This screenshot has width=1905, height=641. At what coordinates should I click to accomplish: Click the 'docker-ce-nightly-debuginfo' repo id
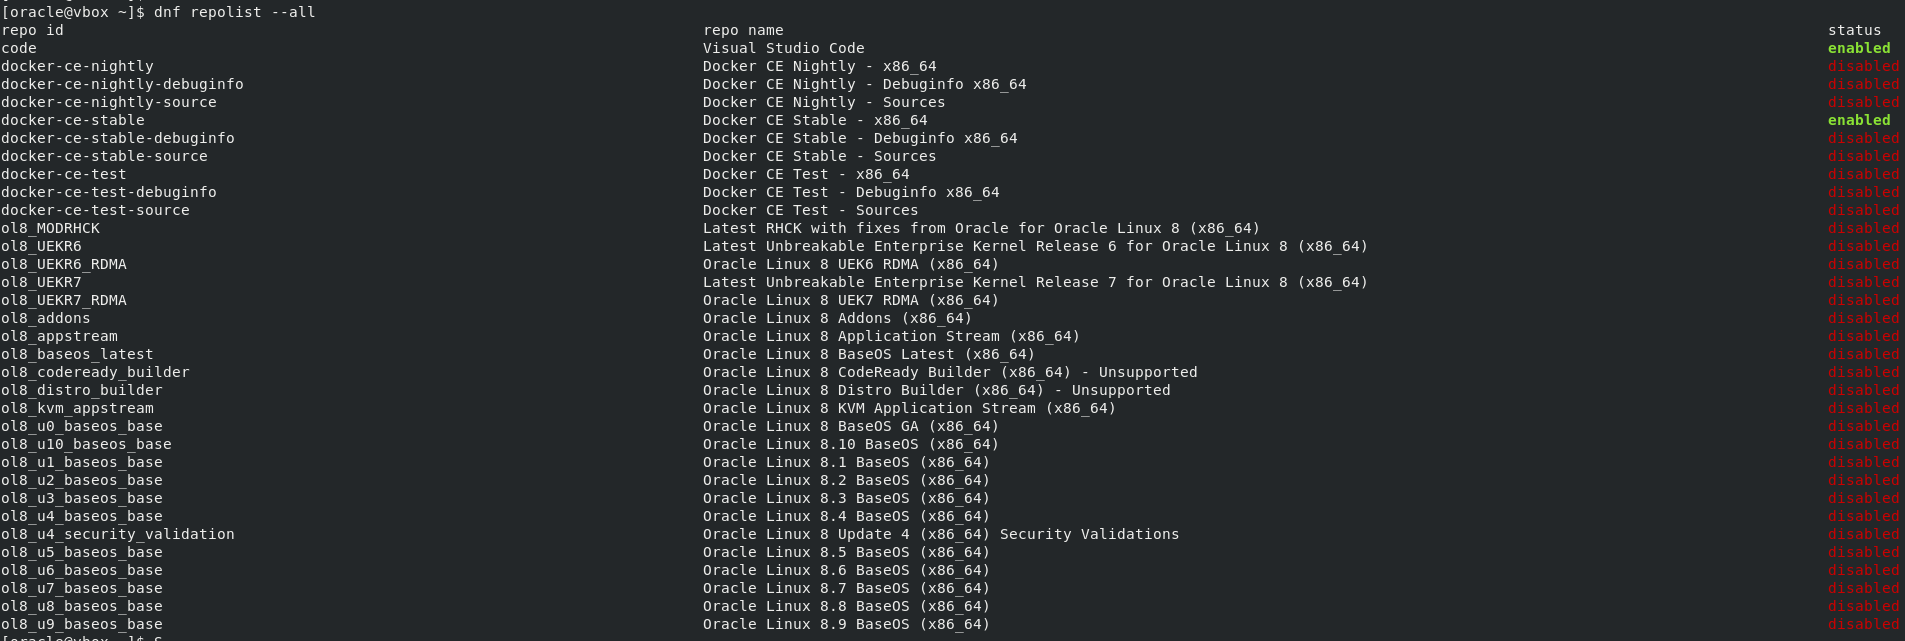[x=122, y=84]
